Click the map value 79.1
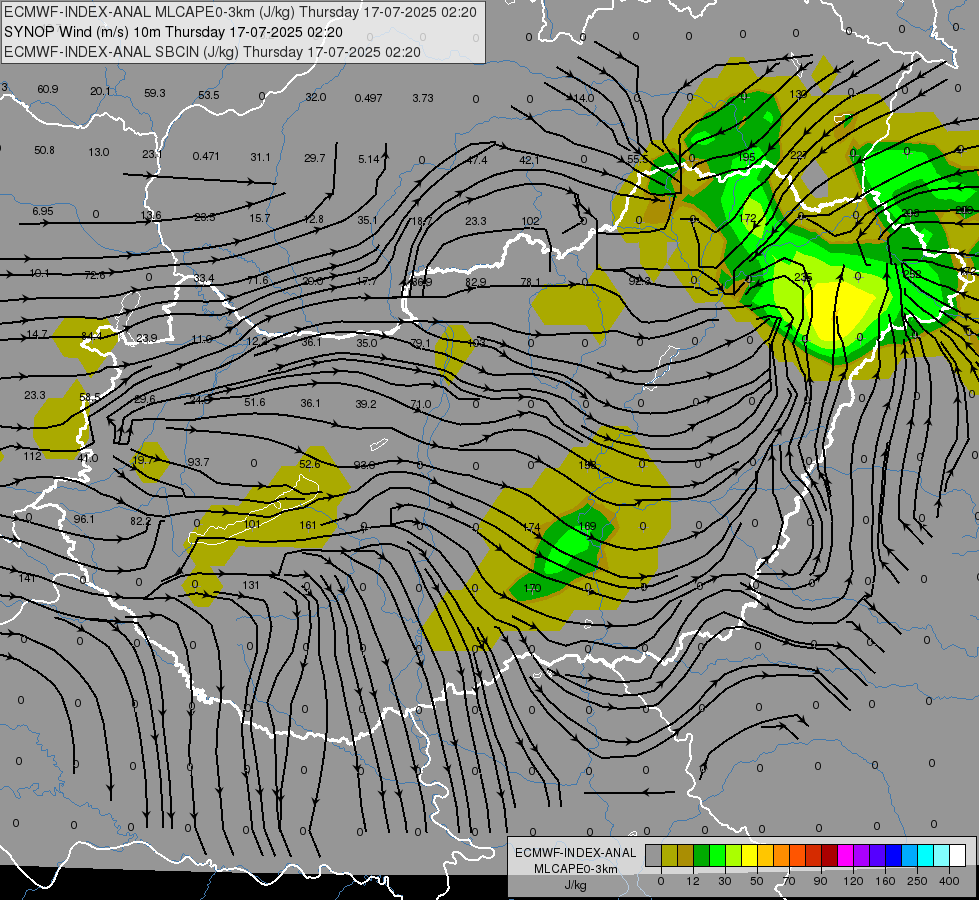Screen dimensions: 979x900 click(421, 344)
